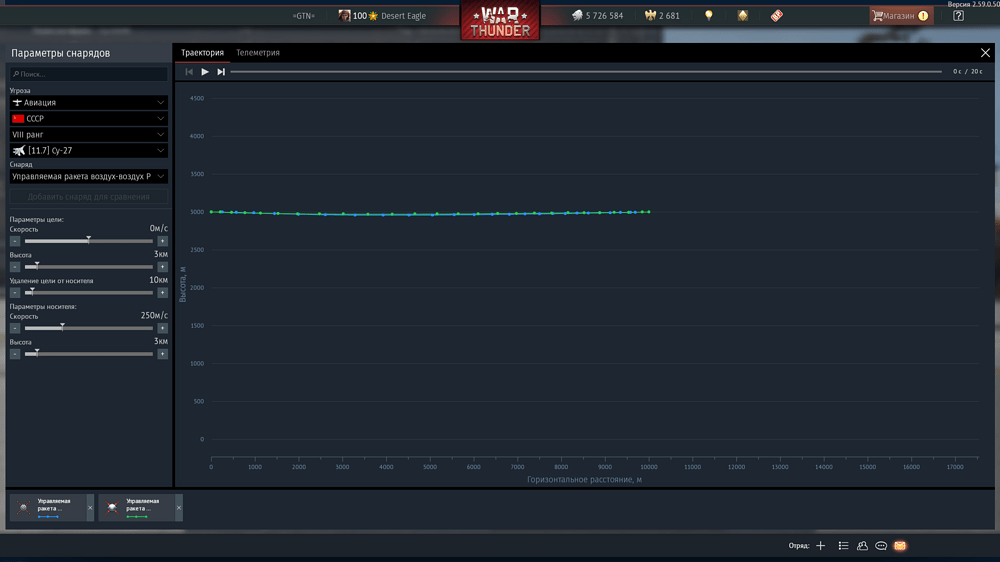Select the green-line missile card

(x=136, y=508)
